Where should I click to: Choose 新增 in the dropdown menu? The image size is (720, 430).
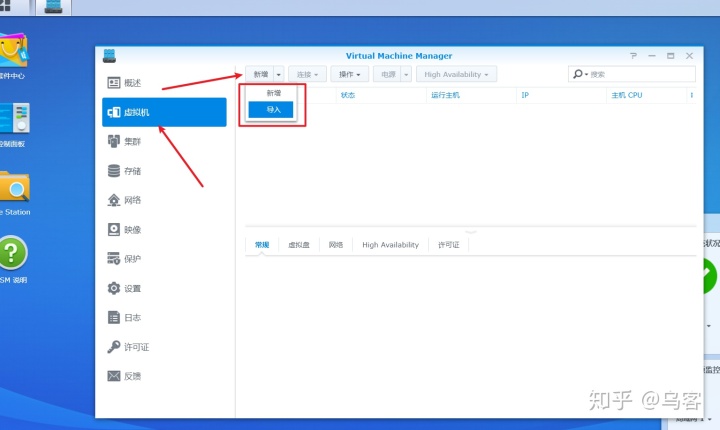[274, 93]
